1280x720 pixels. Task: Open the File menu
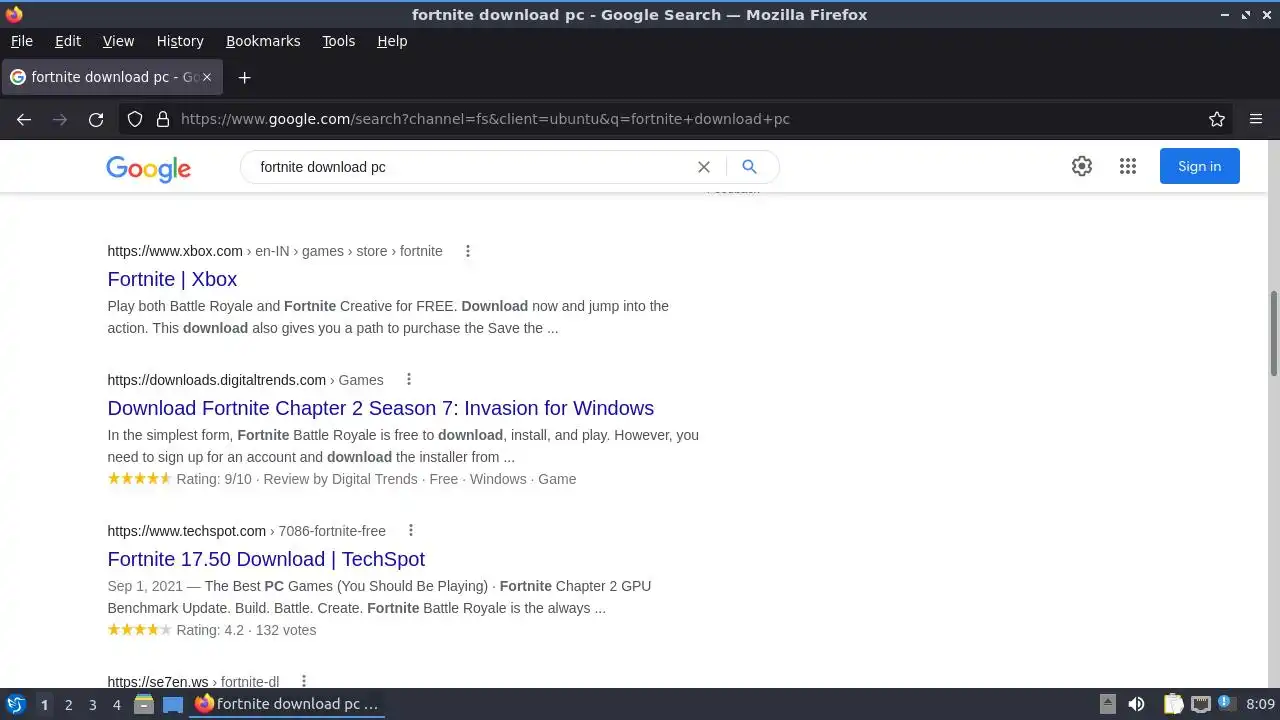21,41
